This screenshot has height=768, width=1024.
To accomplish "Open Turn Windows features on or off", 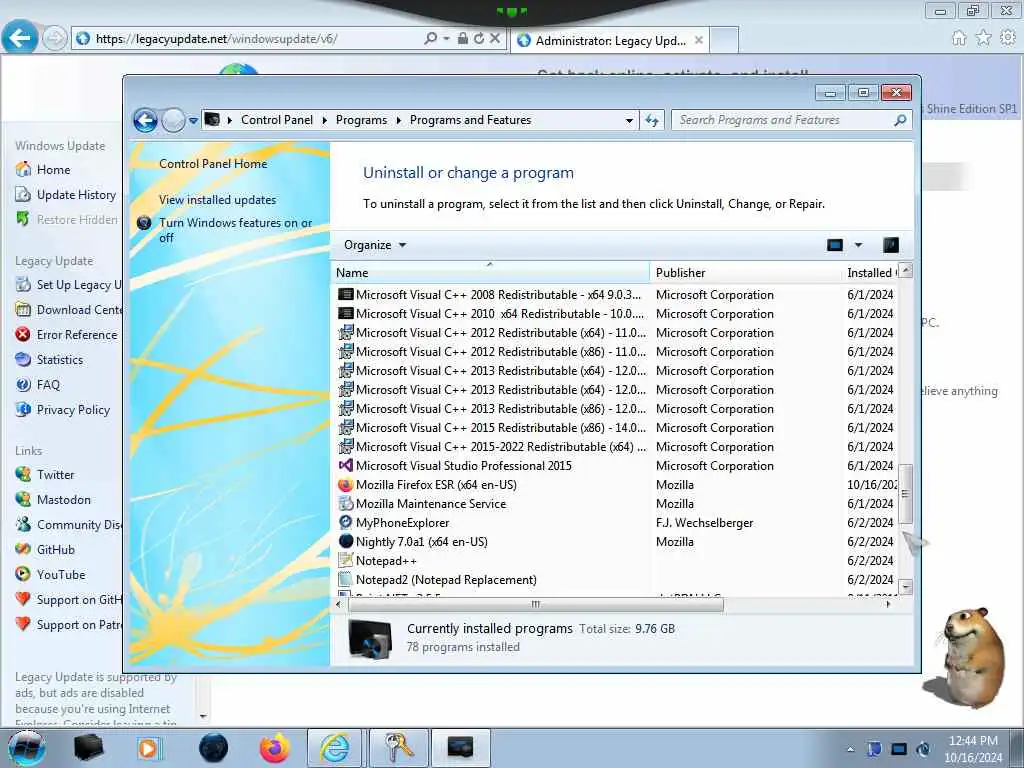I will click(236, 230).
